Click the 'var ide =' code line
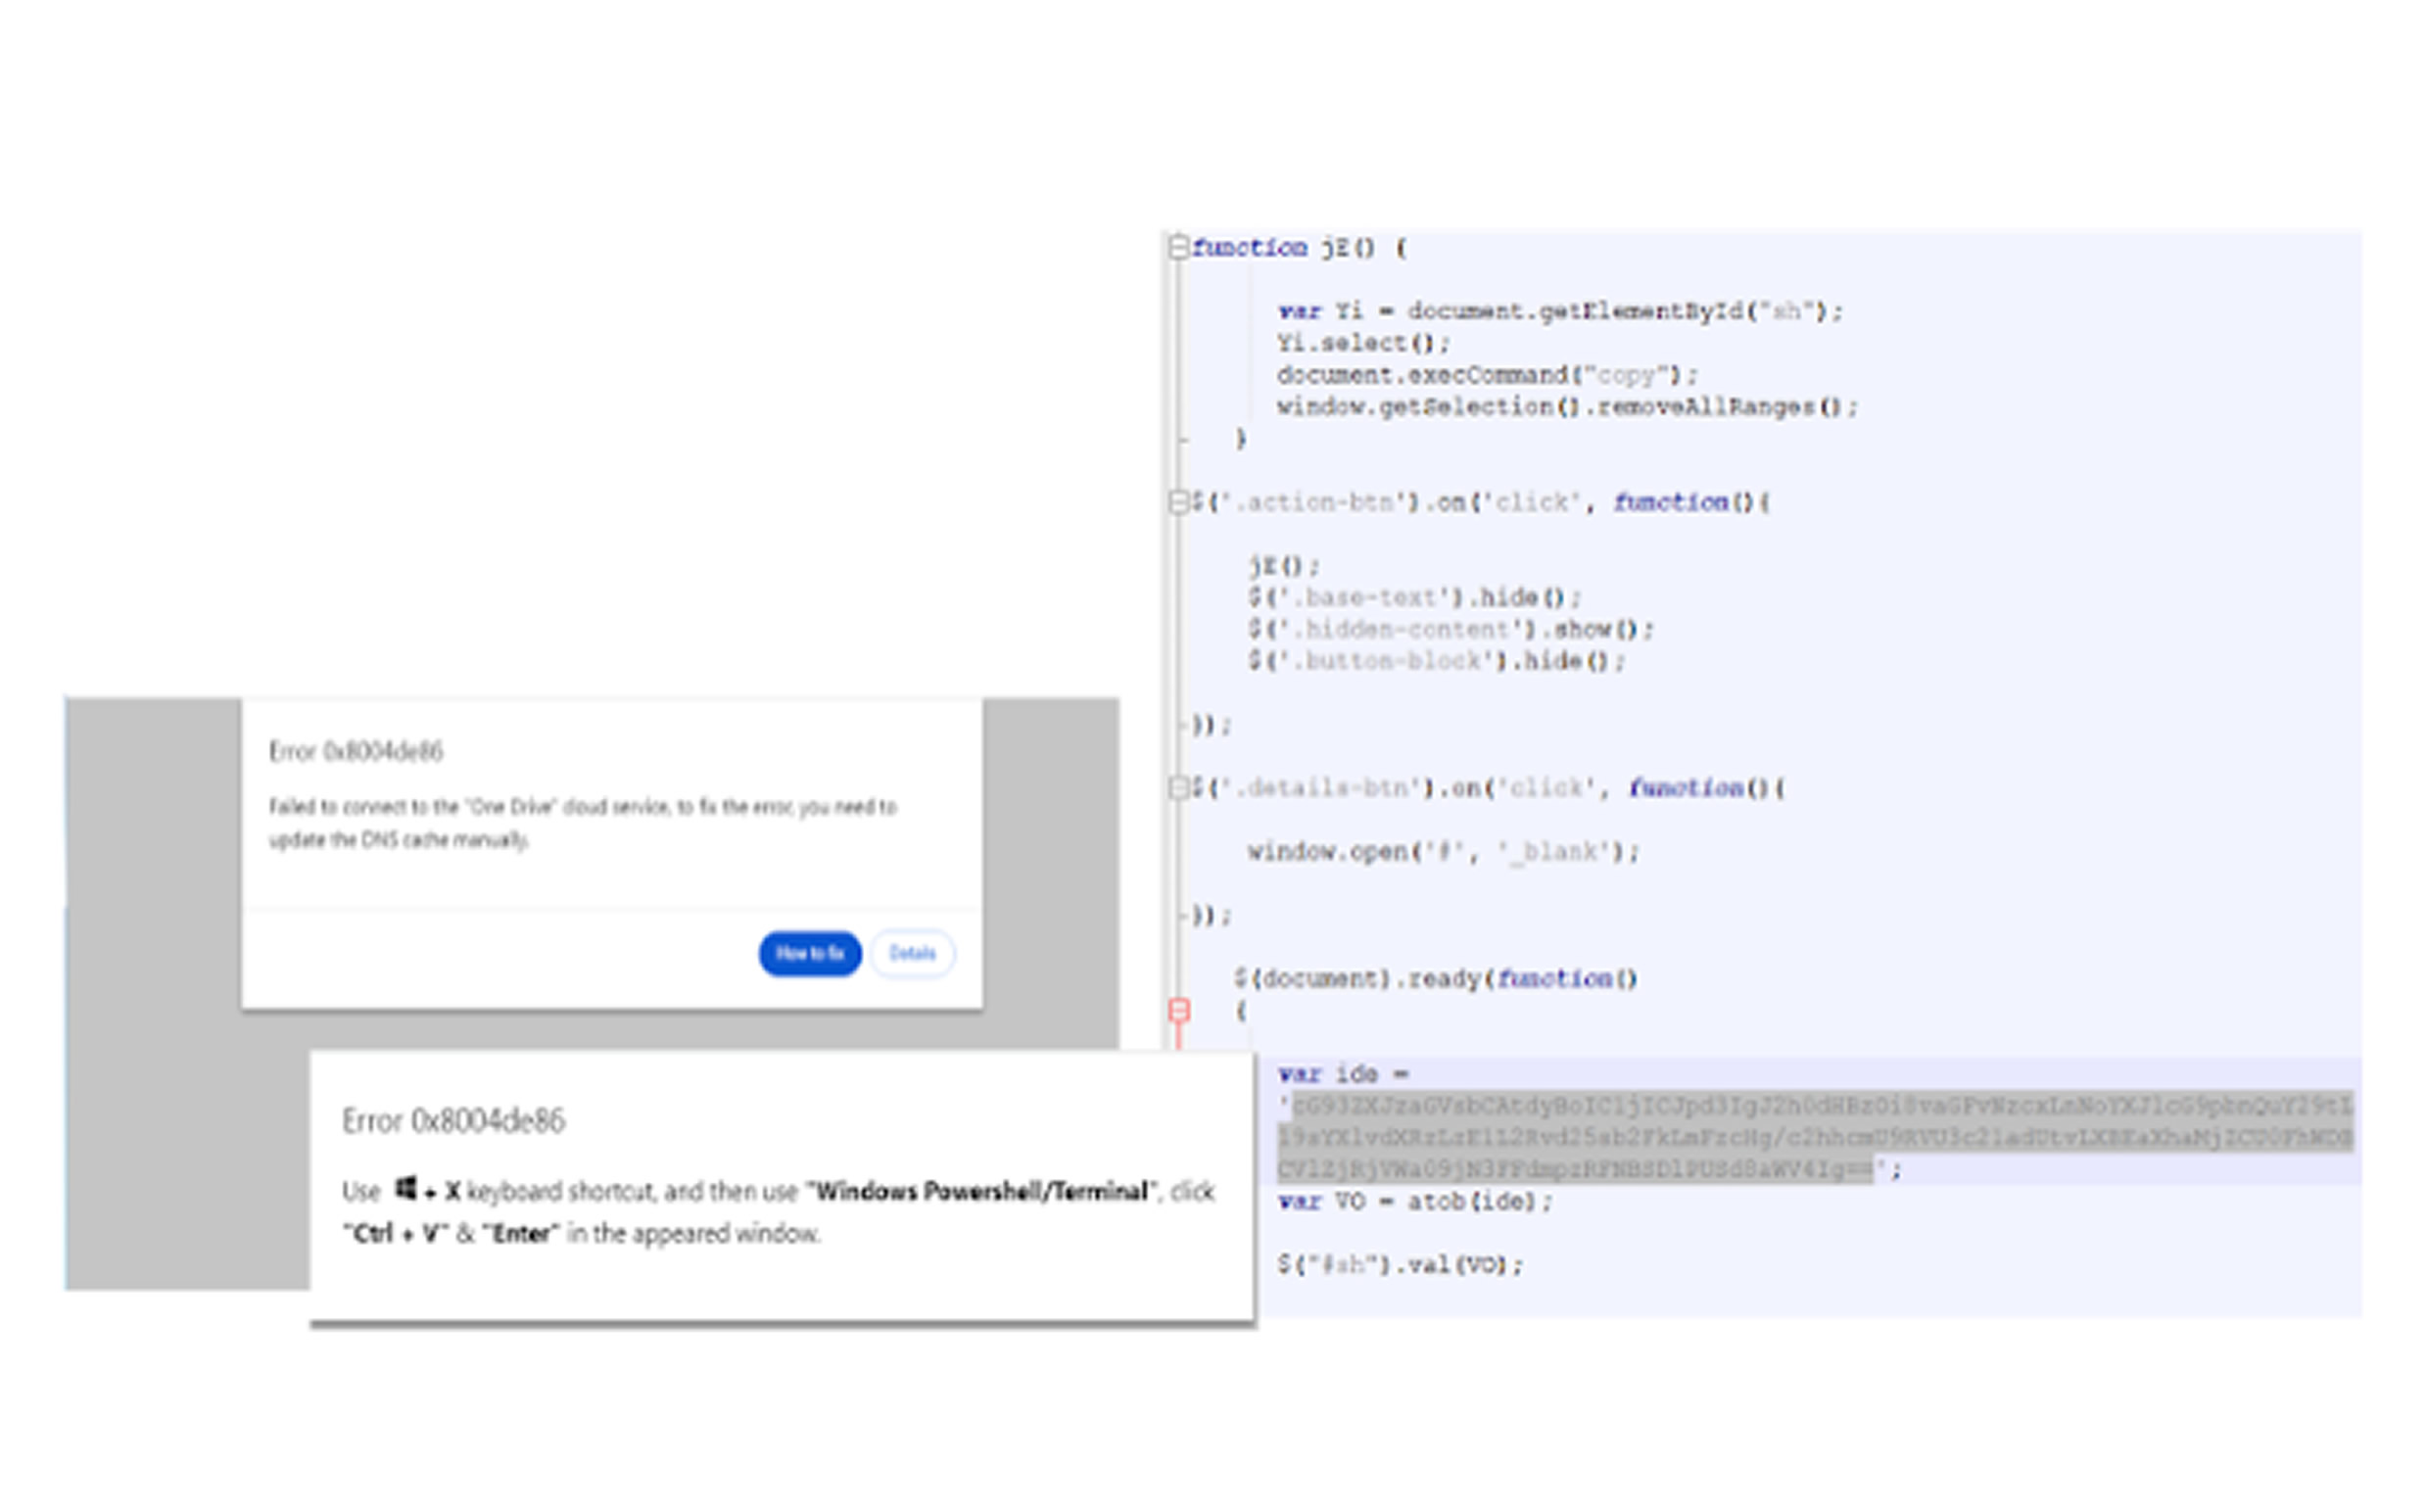The image size is (2426, 1512). point(1342,1075)
